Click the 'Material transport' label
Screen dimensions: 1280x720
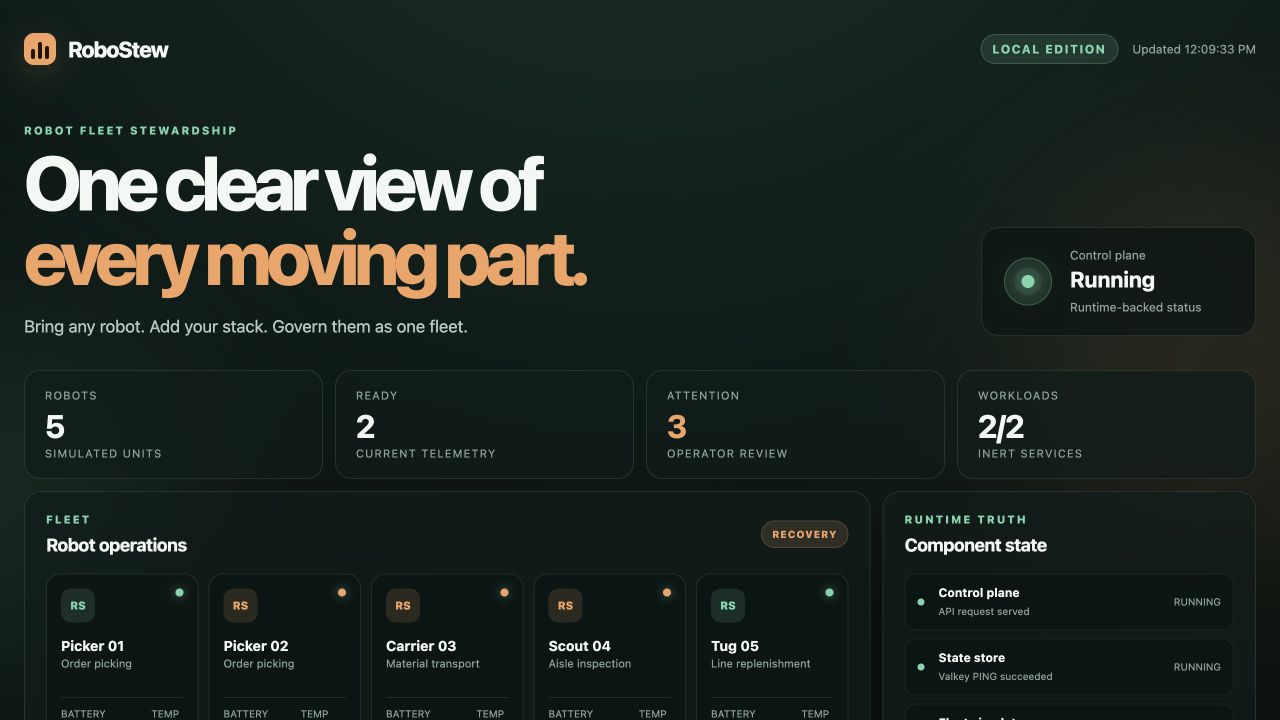coord(433,664)
